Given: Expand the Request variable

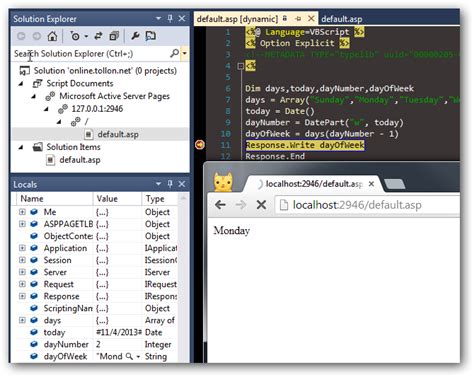Looking at the screenshot, I should point(22,284).
